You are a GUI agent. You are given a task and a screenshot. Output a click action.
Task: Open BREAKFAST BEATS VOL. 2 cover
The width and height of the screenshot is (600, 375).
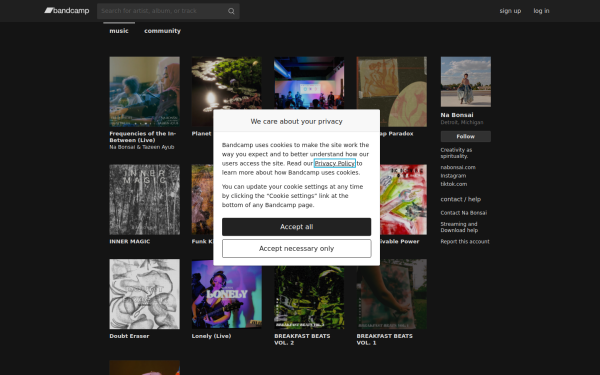pos(309,297)
